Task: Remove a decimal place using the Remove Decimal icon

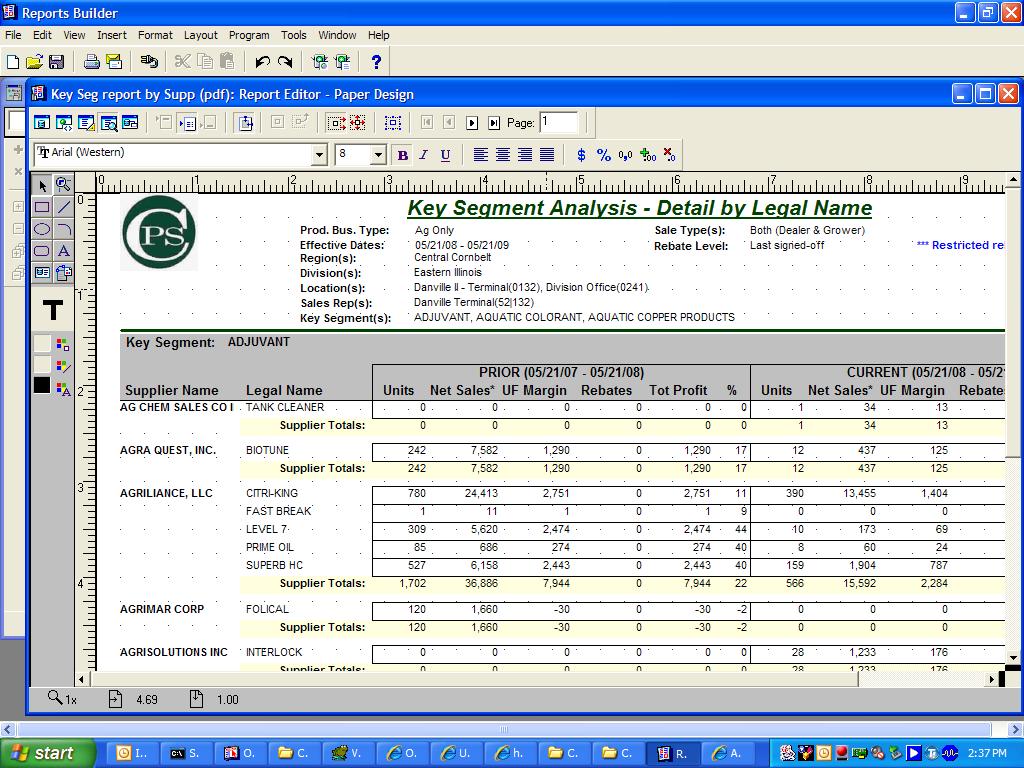Action: [668, 155]
